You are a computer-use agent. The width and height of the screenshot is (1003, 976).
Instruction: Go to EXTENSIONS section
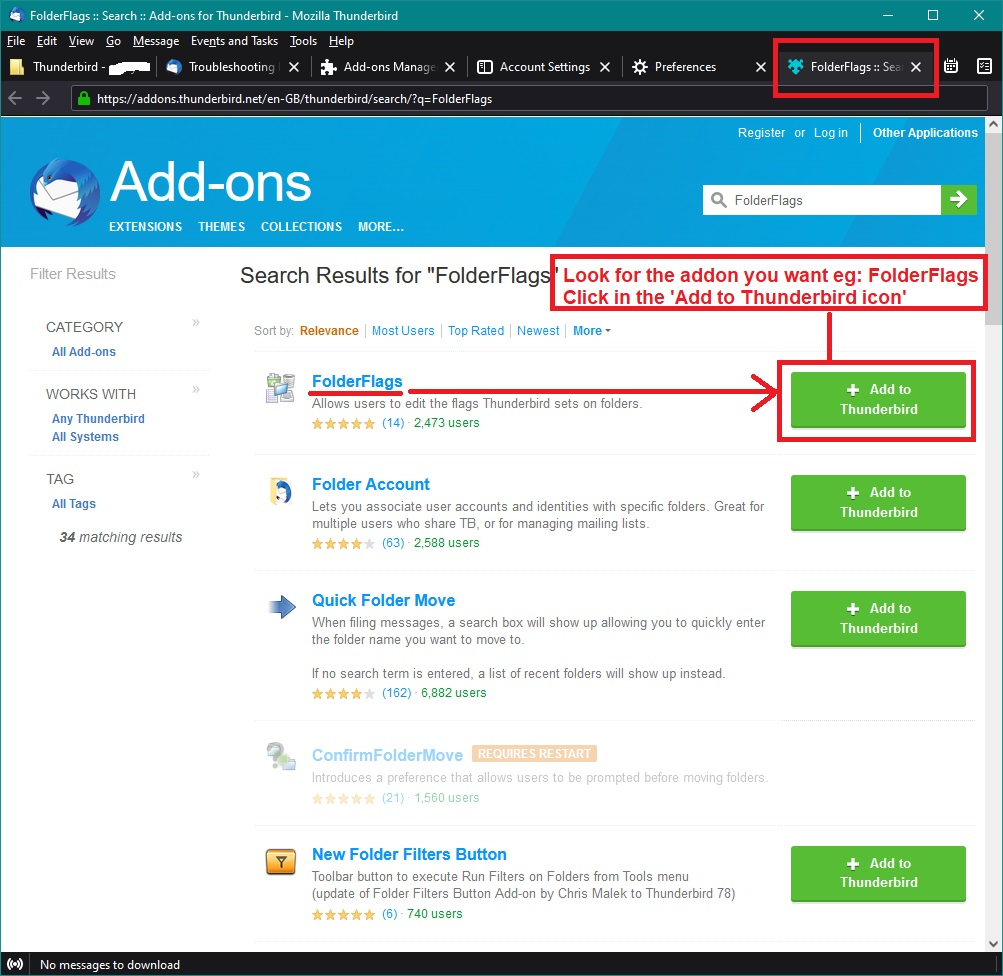click(145, 226)
